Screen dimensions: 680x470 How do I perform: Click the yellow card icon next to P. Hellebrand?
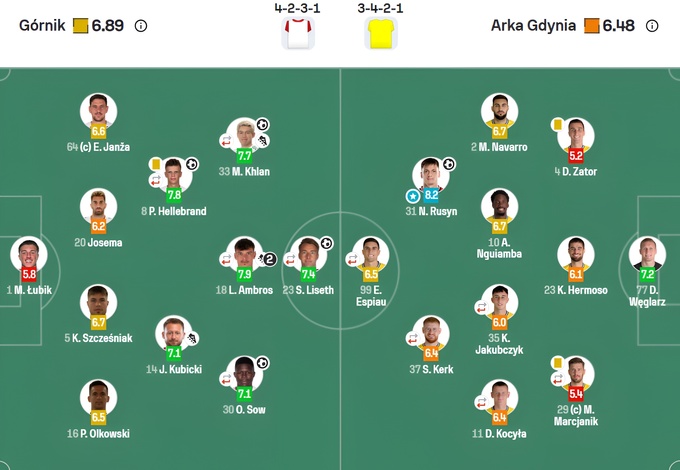coord(156,163)
